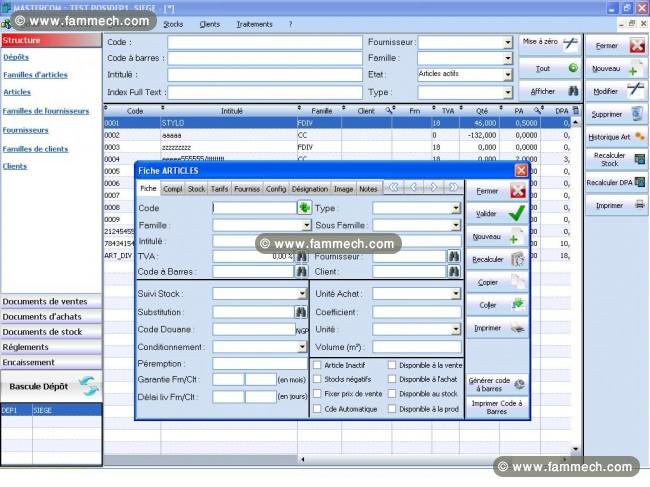Image resolution: width=650 pixels, height=487 pixels.
Task: Enable Fixer prix de vente checkbox
Action: pyautogui.click(x=317, y=394)
